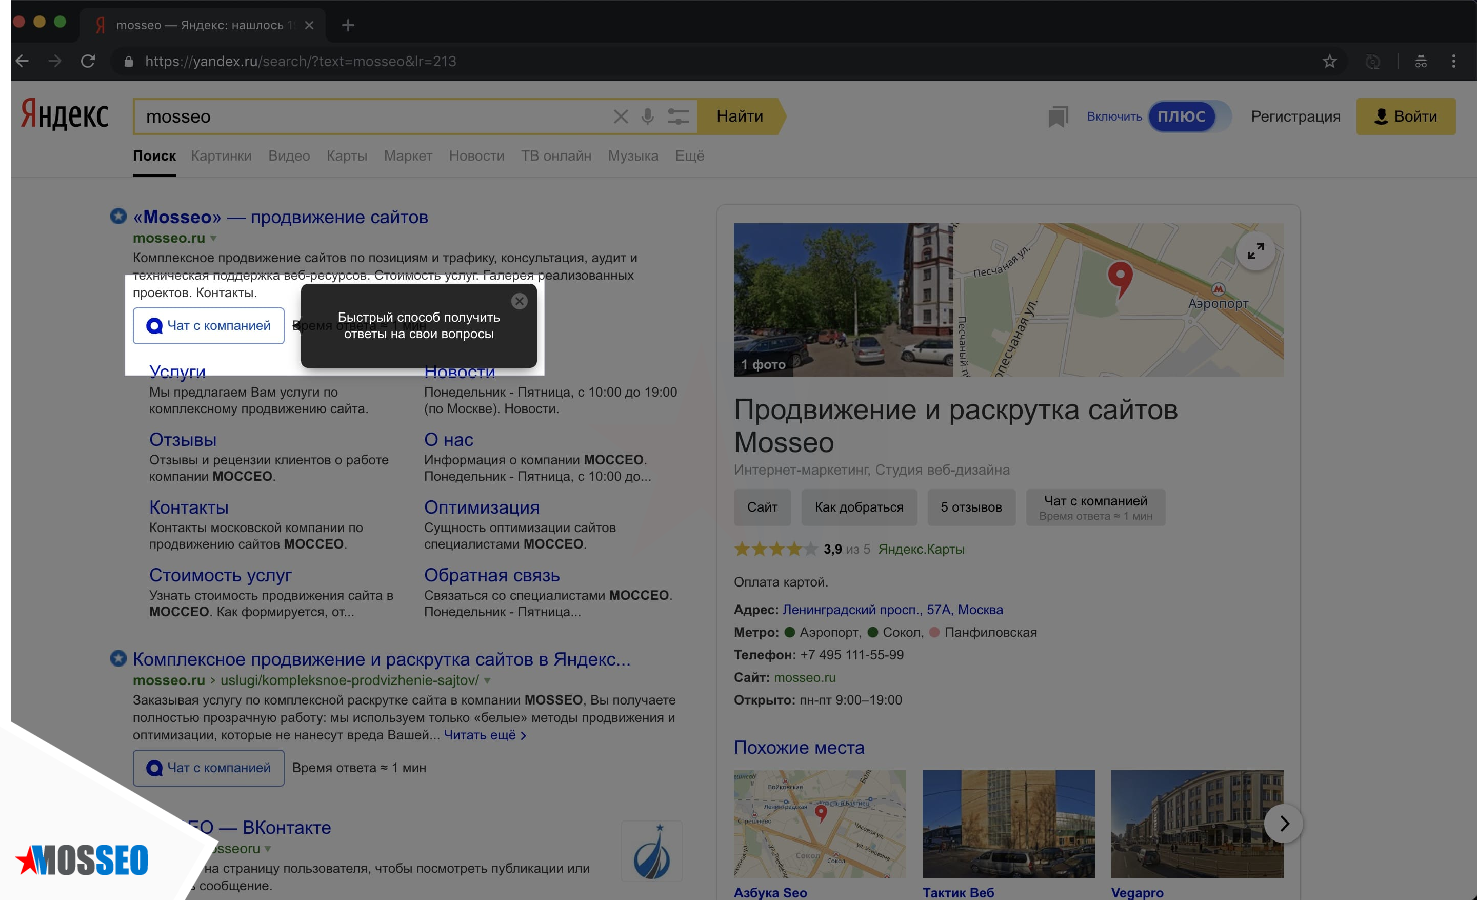Click Как добраться button

(859, 507)
